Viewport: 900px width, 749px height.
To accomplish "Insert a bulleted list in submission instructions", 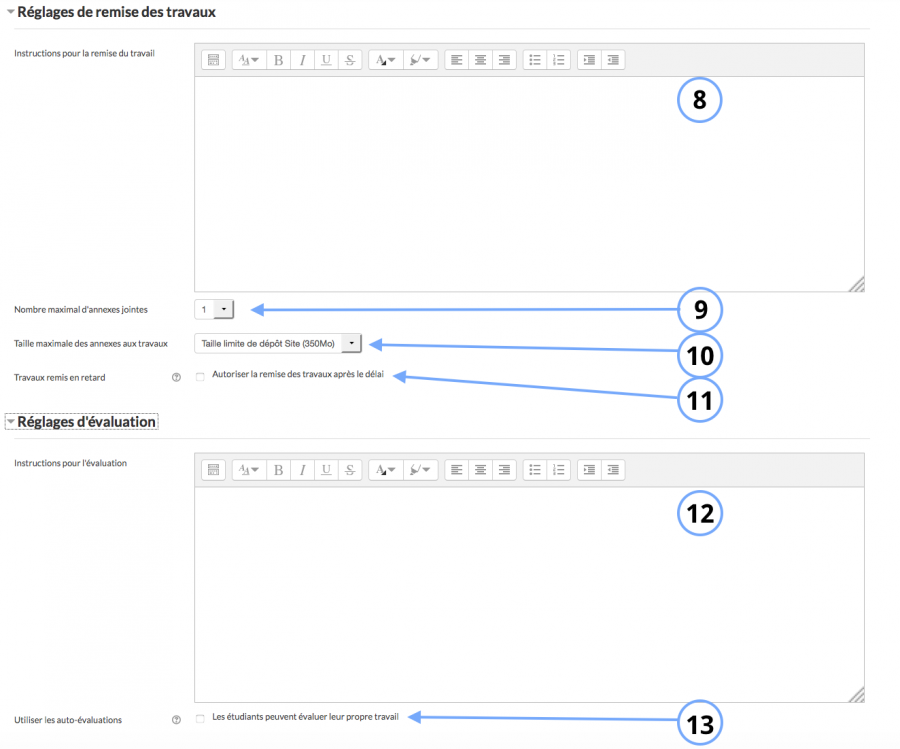I will (x=535, y=59).
